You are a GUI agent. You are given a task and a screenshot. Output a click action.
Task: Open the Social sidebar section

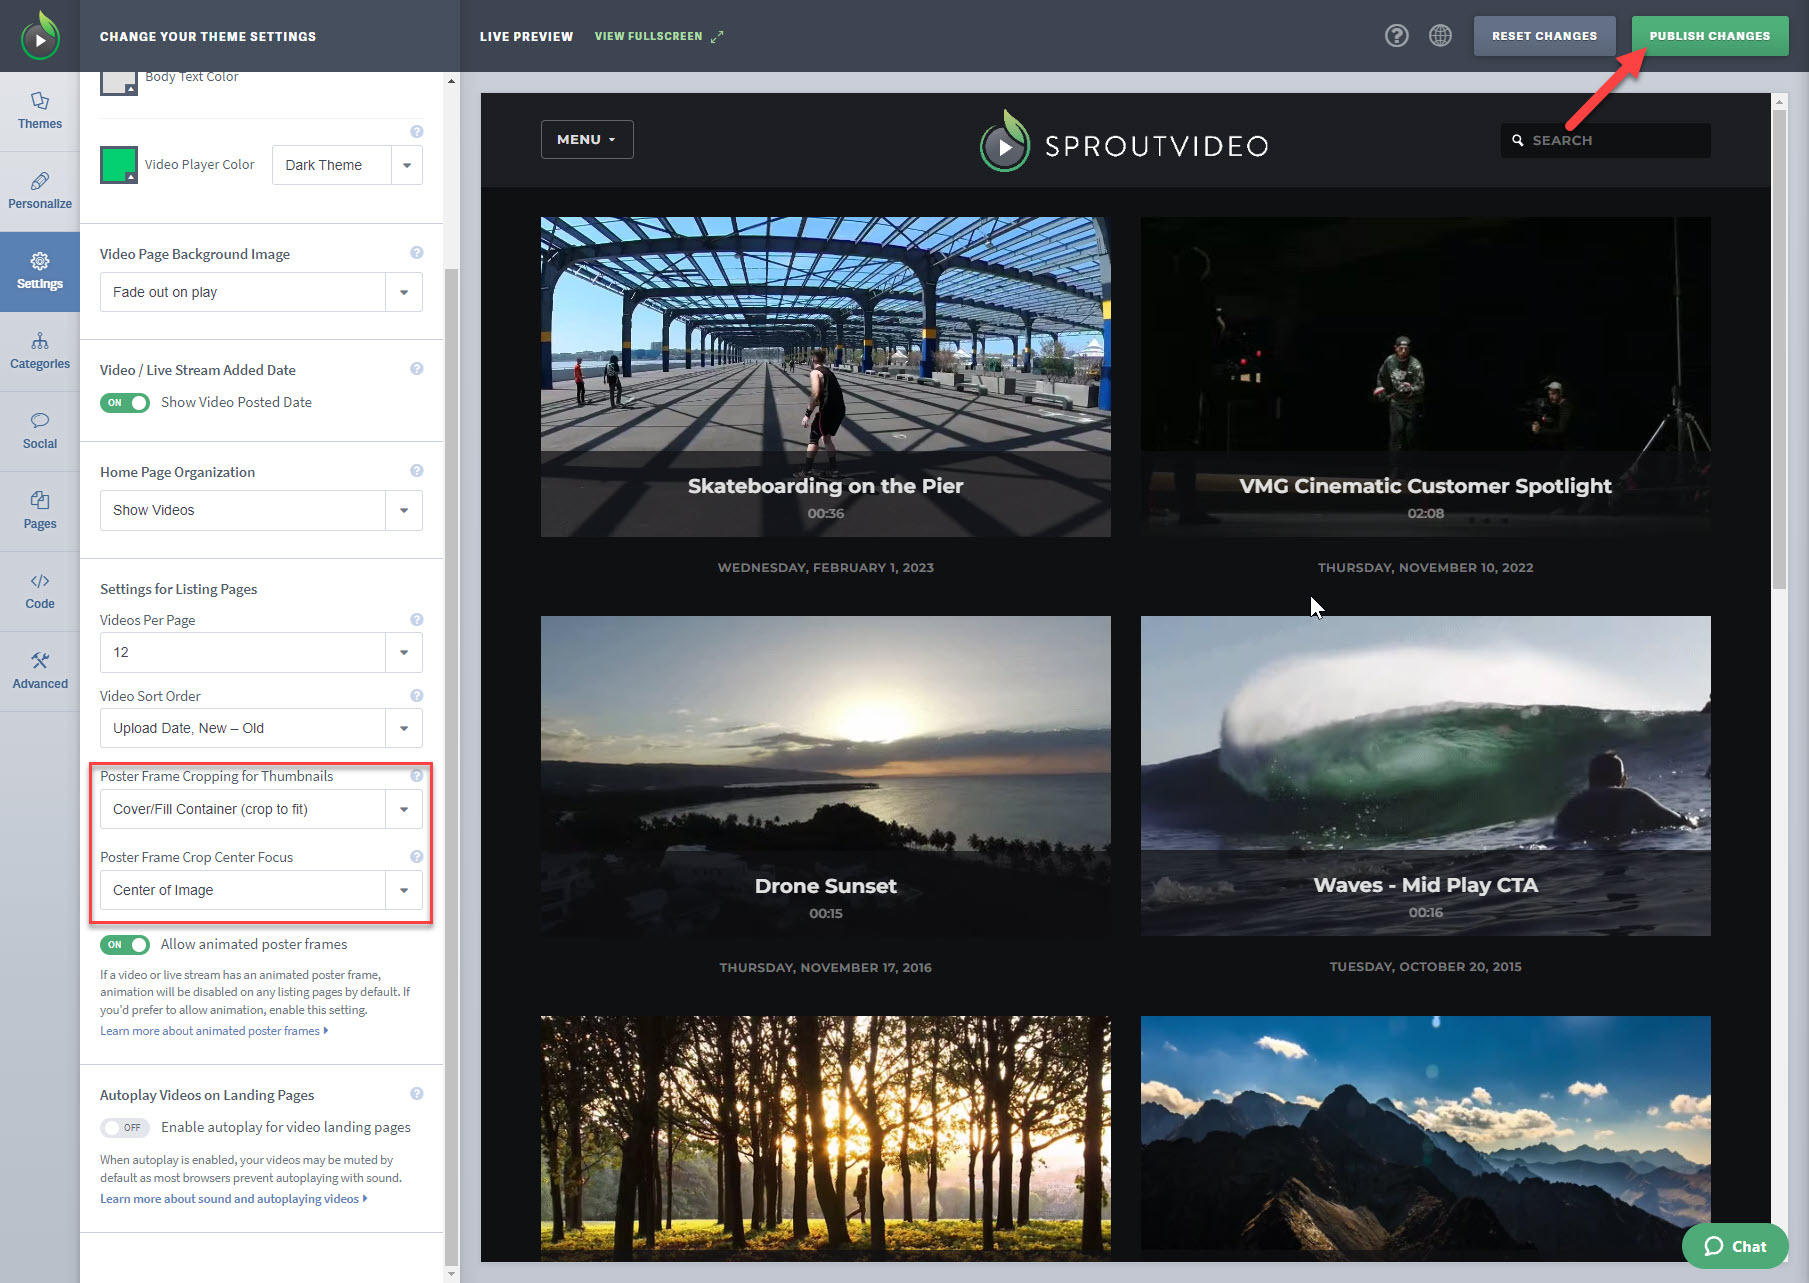(40, 431)
